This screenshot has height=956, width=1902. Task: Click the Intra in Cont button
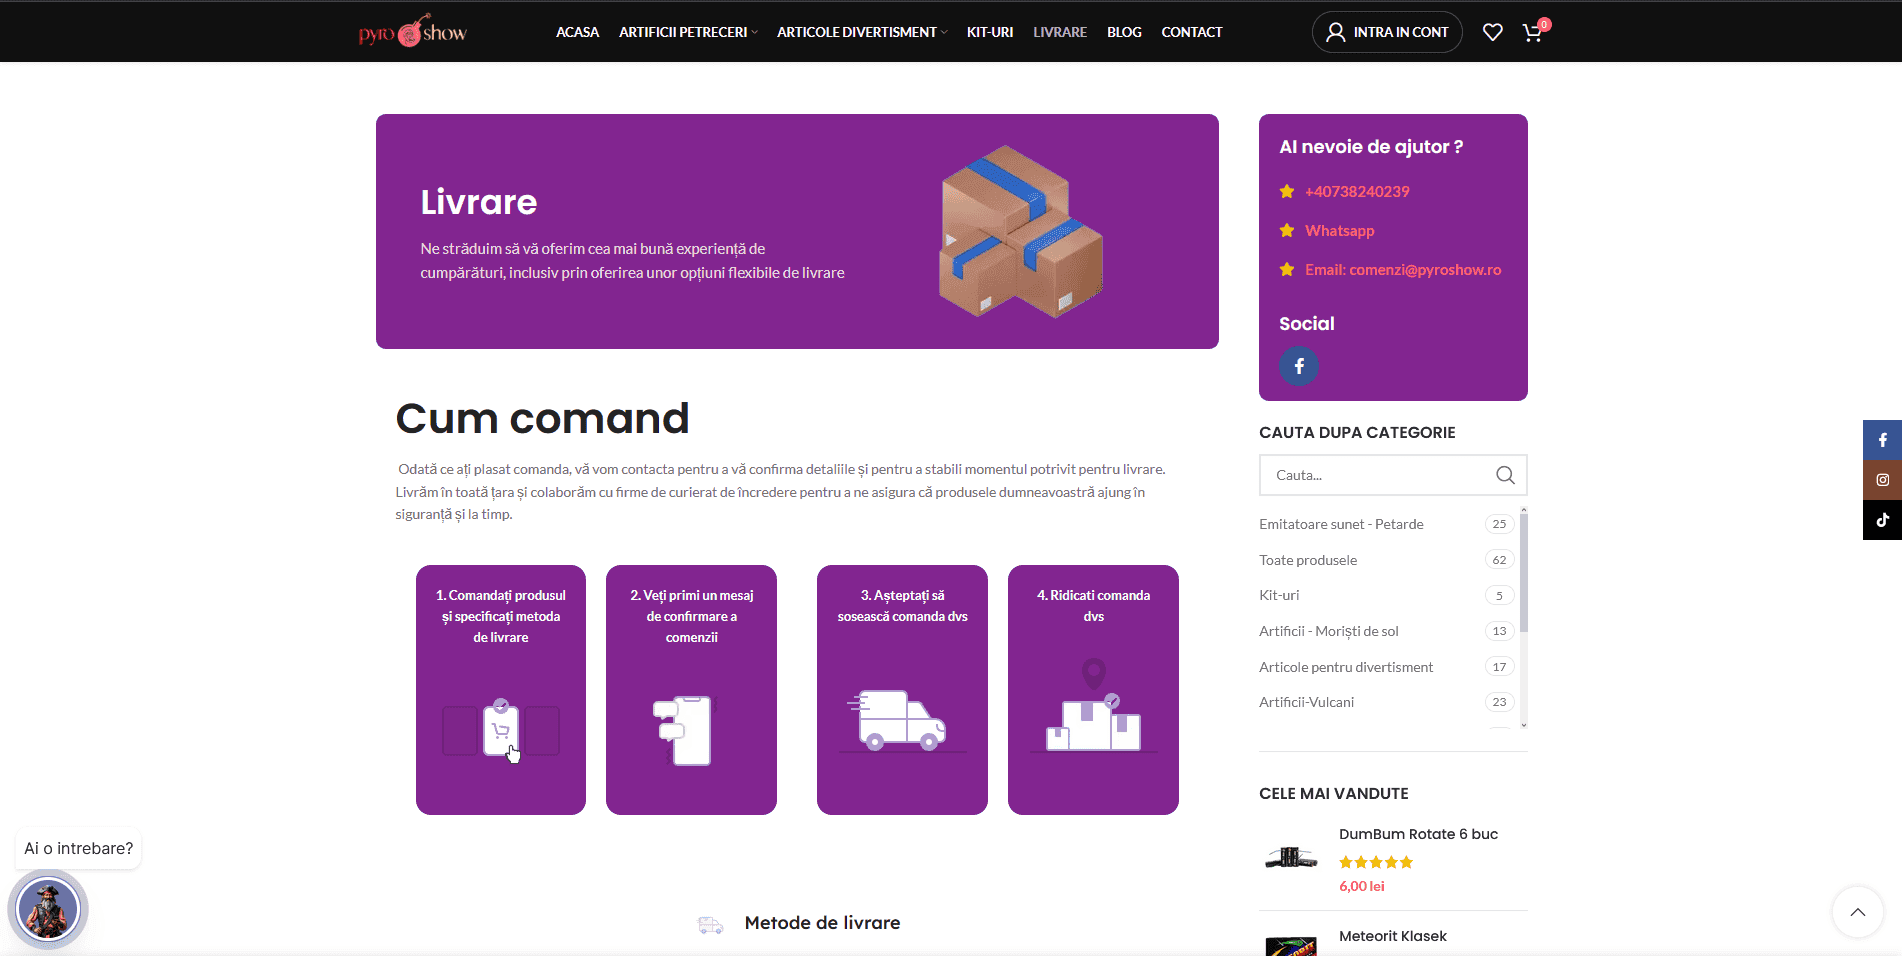pos(1387,32)
